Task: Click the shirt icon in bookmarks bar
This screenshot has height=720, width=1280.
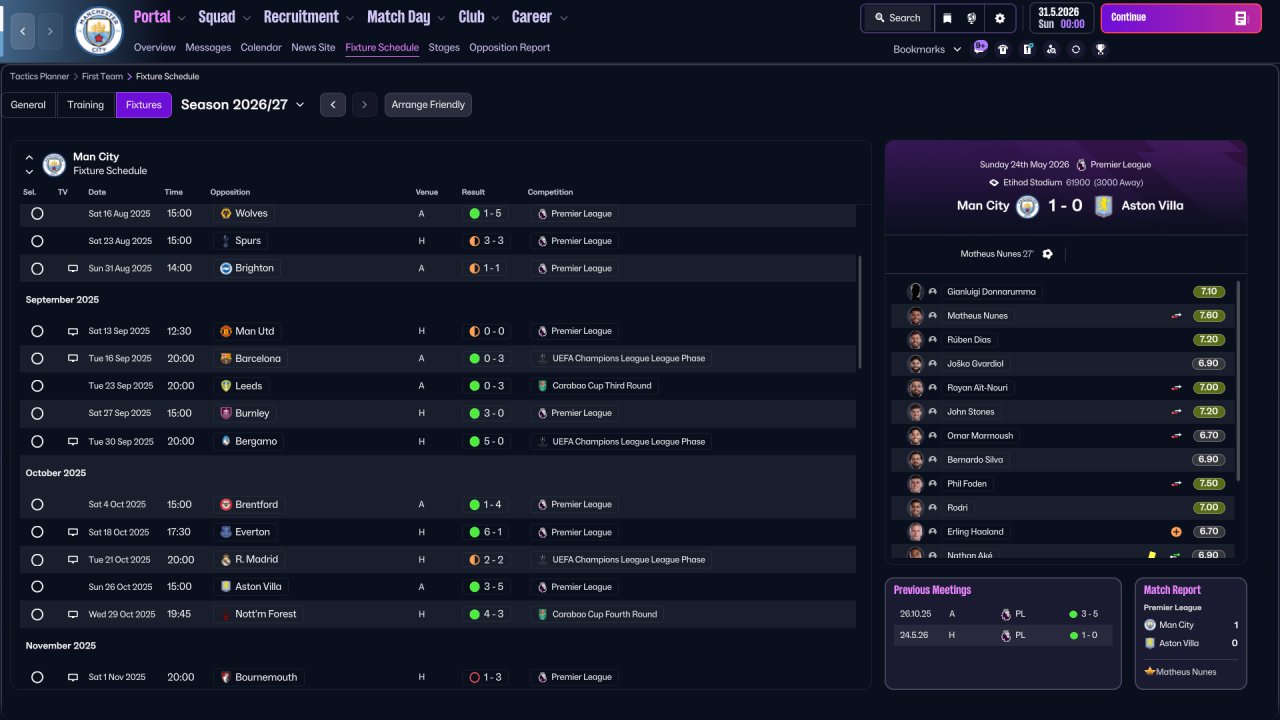Action: tap(1003, 49)
